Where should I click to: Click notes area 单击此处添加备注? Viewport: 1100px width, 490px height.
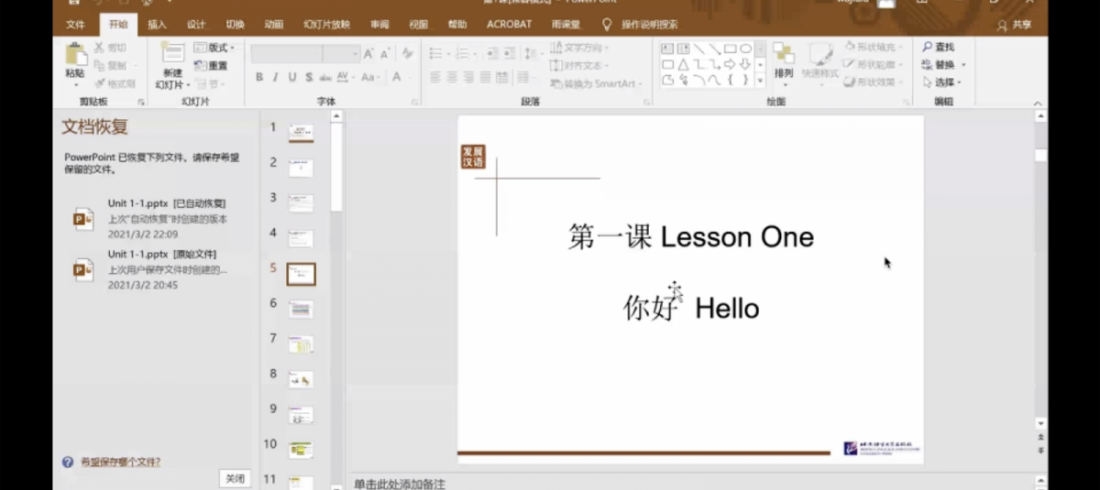click(x=399, y=484)
